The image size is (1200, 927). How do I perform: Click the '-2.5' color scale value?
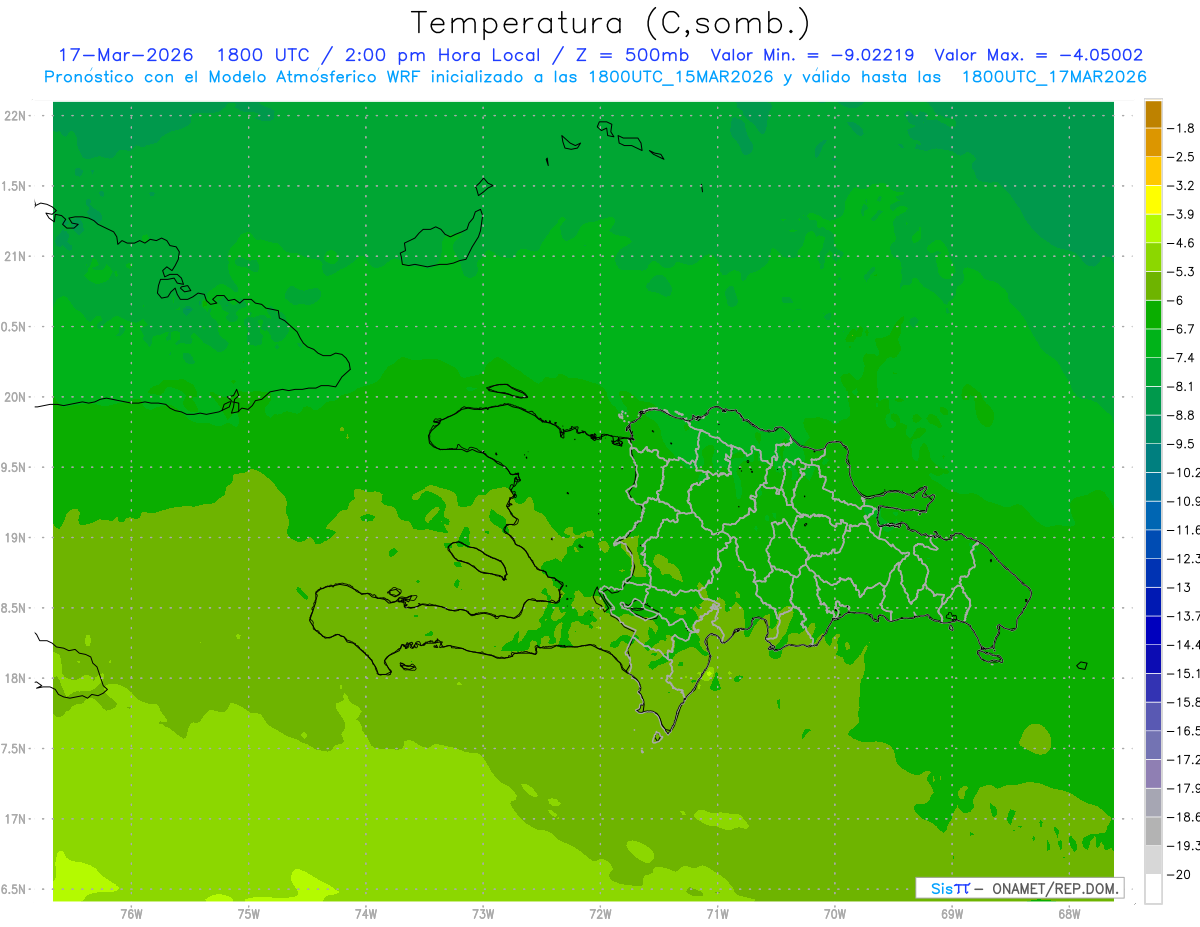click(1182, 157)
